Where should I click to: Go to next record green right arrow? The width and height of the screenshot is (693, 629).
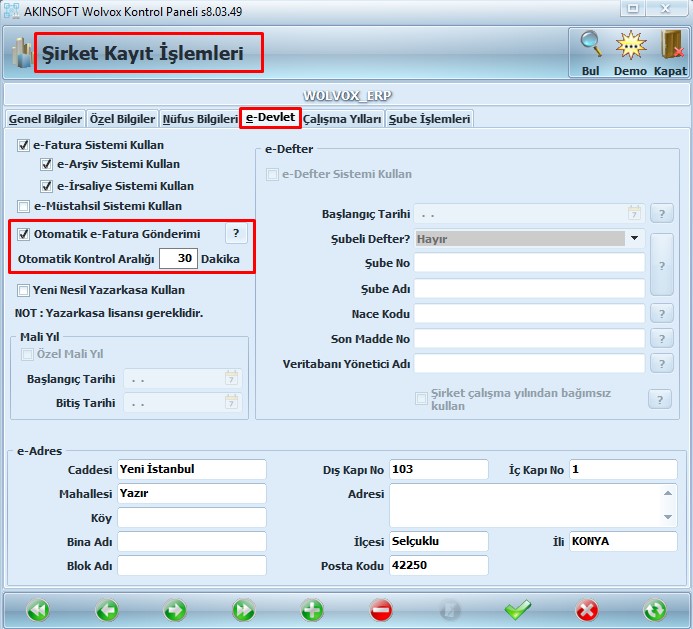(x=175, y=610)
